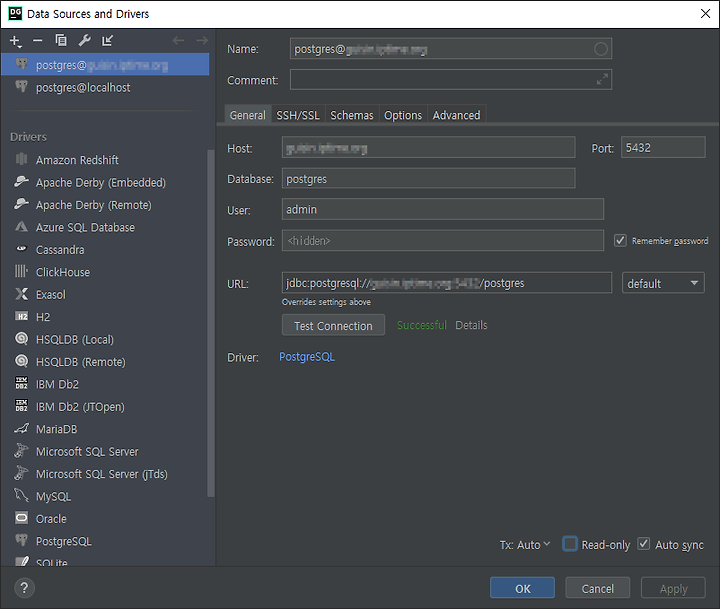This screenshot has height=609, width=720.
Task: Select Azure SQL Database driver icon
Action: 21,226
